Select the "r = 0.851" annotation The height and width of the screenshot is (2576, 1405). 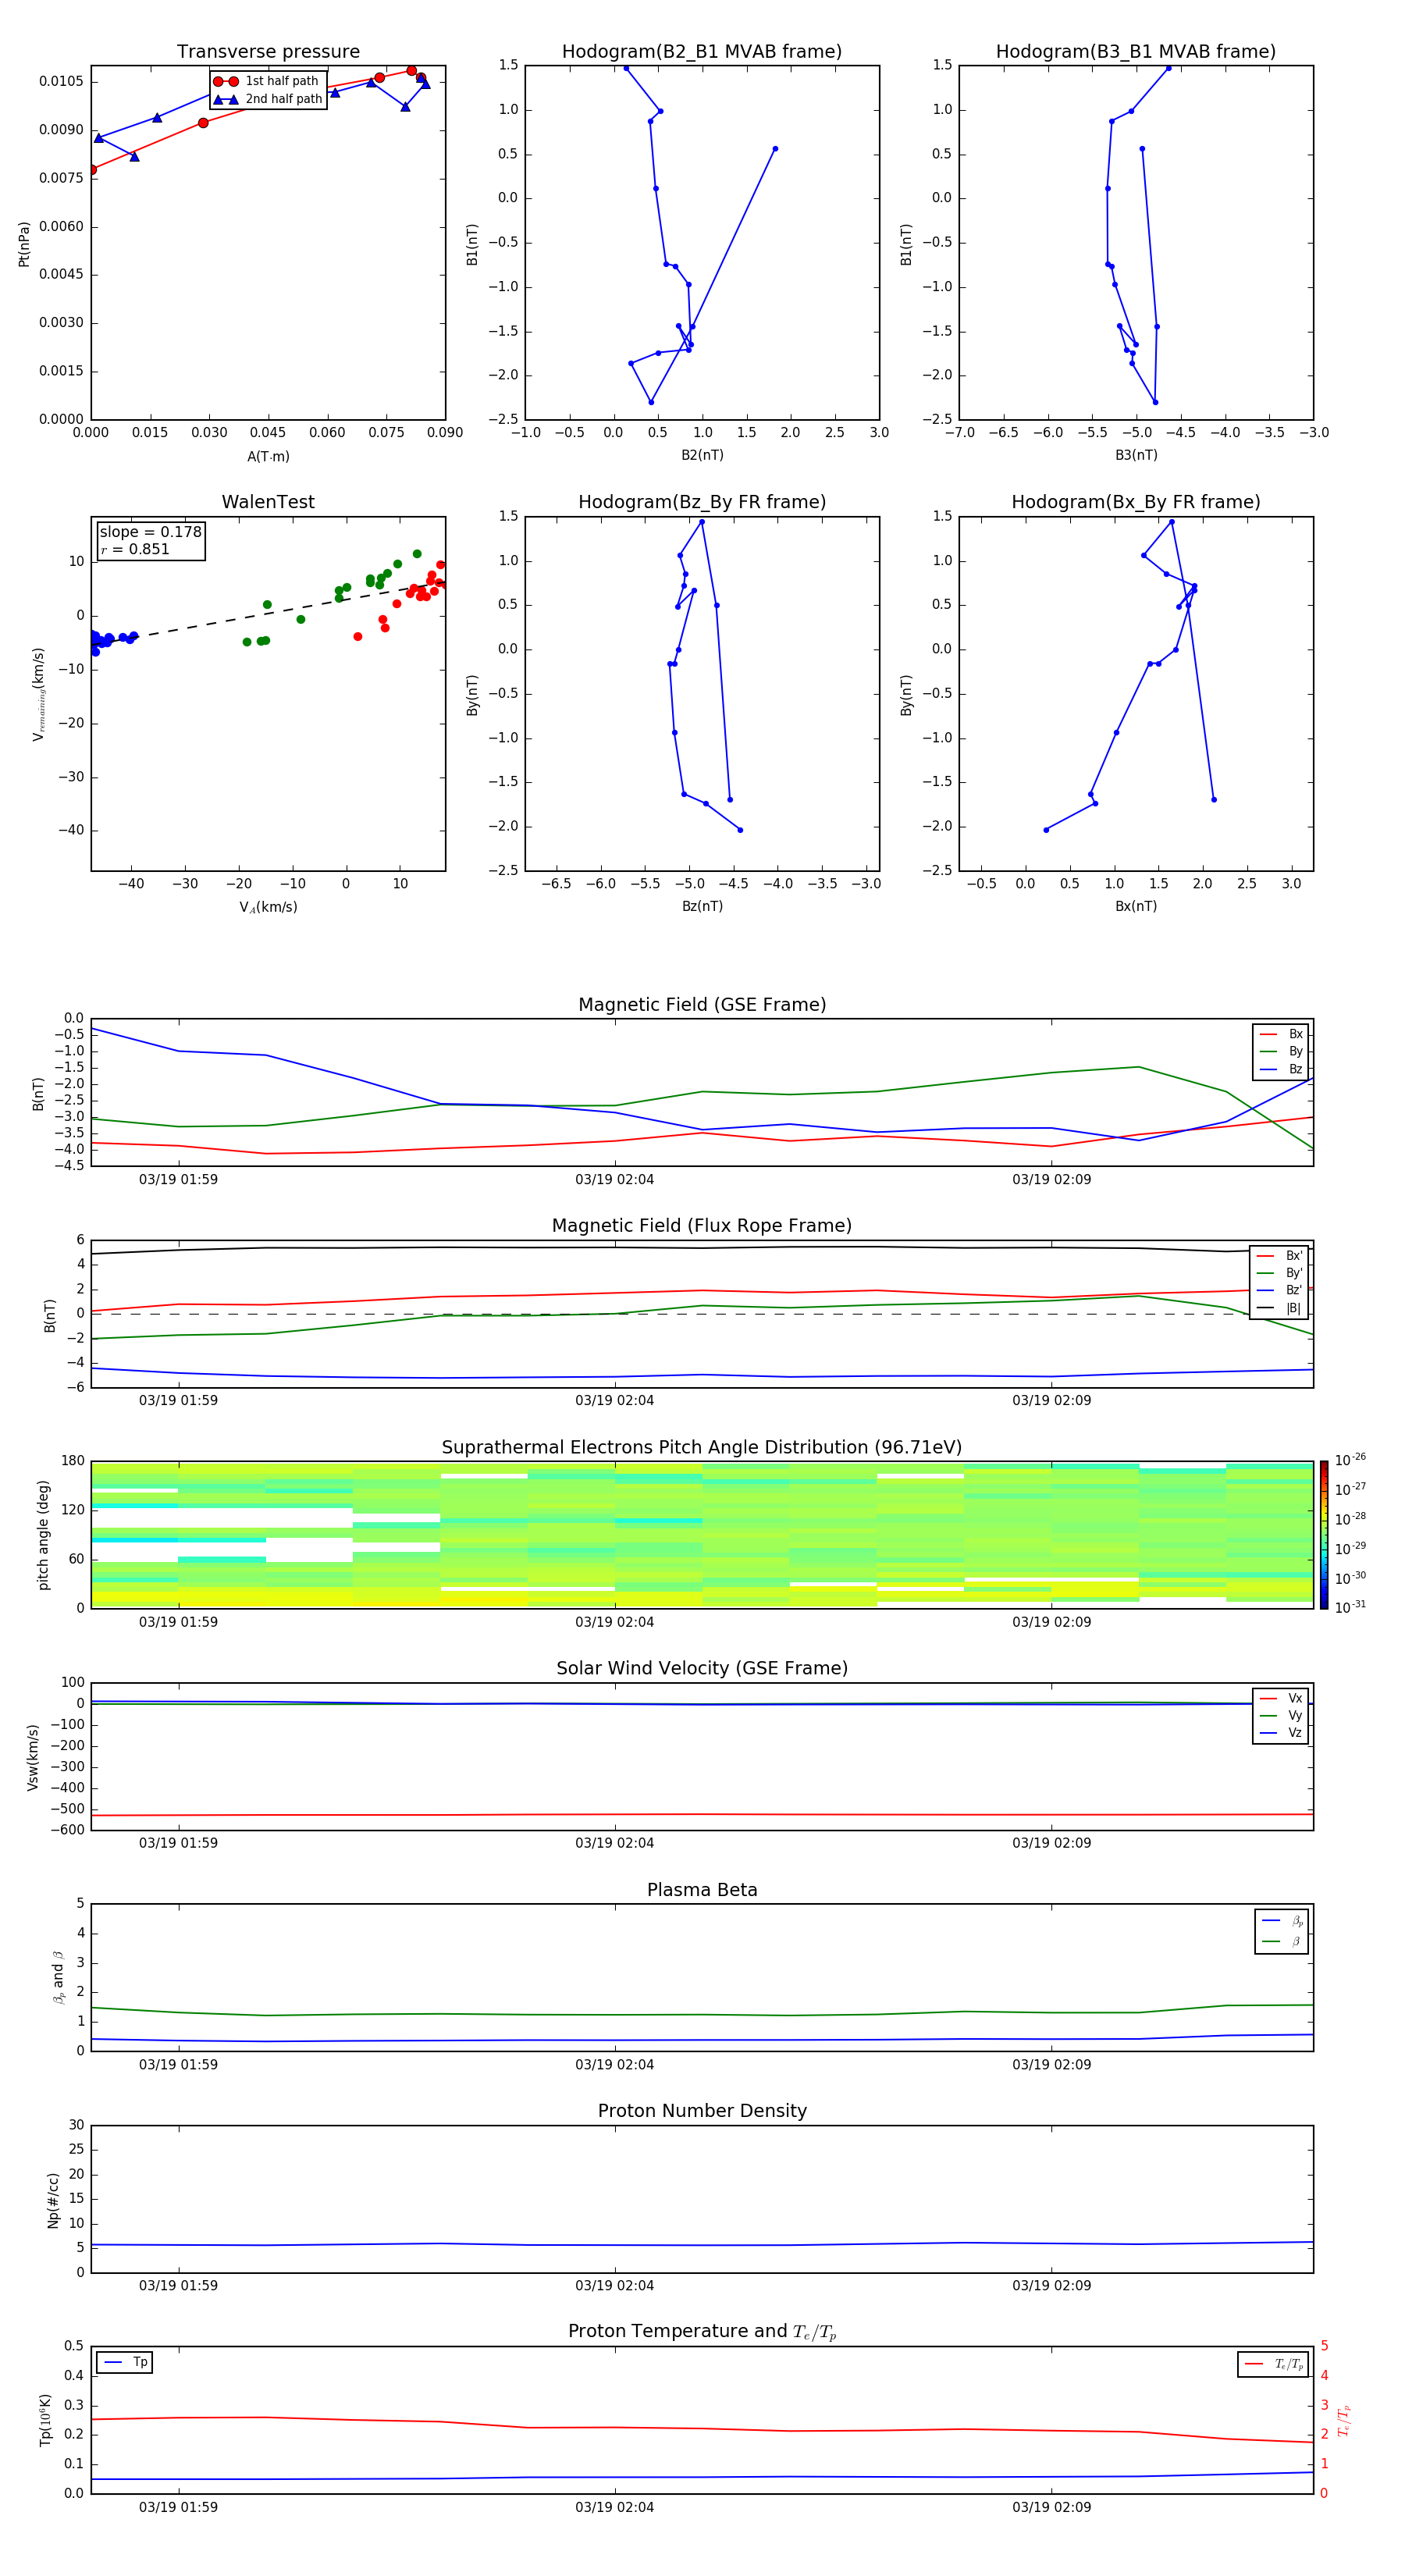coord(135,549)
